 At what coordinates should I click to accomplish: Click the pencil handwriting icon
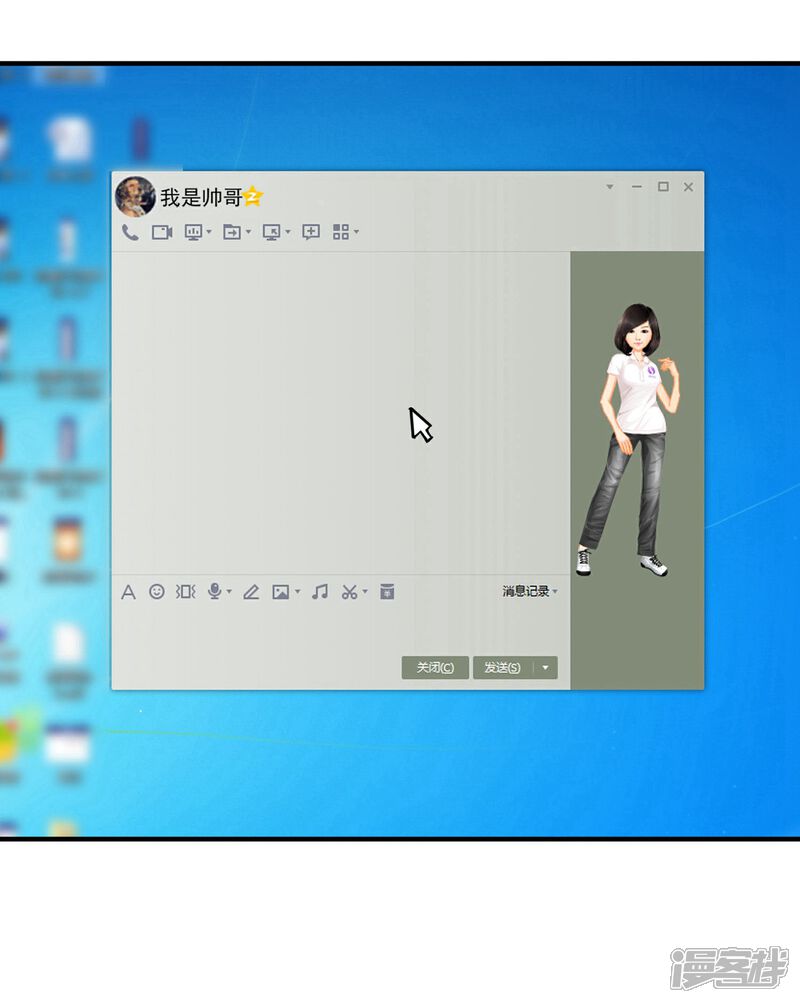[x=251, y=592]
